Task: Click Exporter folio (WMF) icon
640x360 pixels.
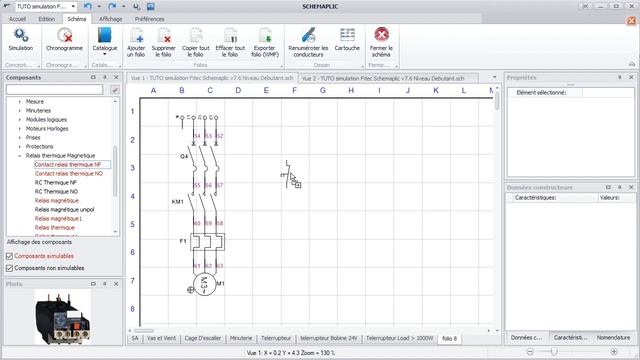Action: [x=265, y=36]
